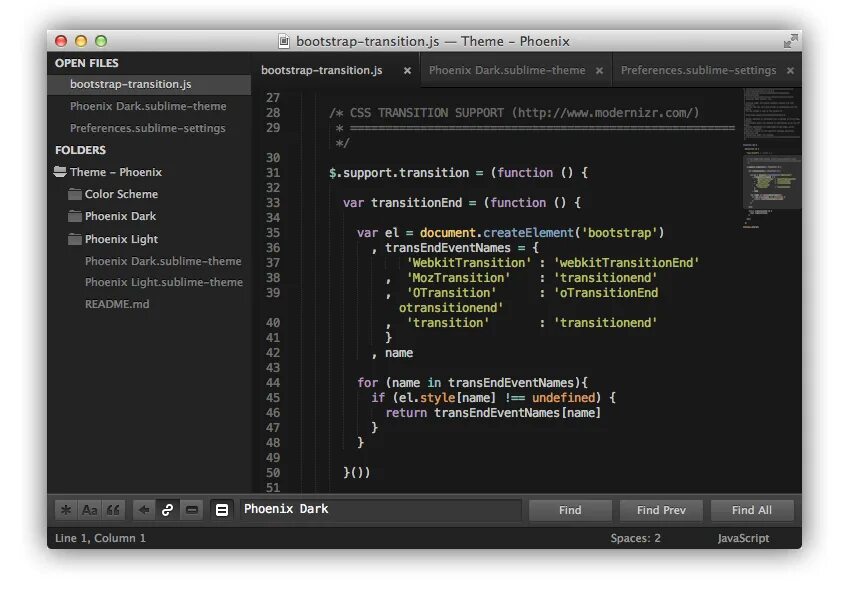Click Line 1, Column 1 status text

(x=100, y=538)
